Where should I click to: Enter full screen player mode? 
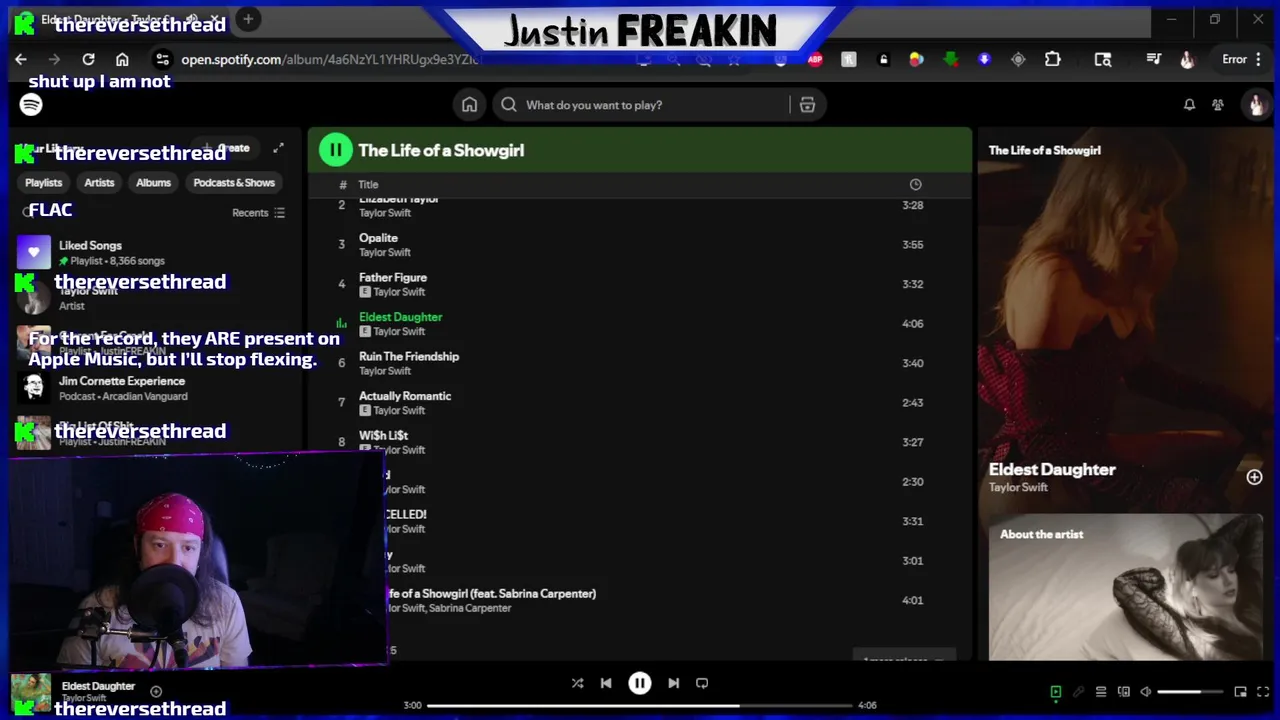click(x=1263, y=692)
